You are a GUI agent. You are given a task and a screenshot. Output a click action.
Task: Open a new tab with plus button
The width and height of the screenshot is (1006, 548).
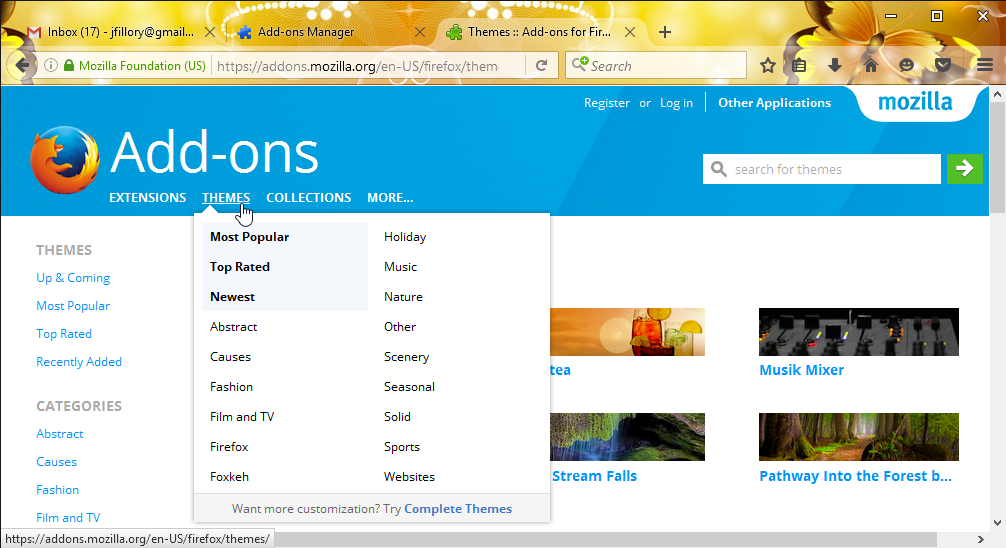point(665,32)
